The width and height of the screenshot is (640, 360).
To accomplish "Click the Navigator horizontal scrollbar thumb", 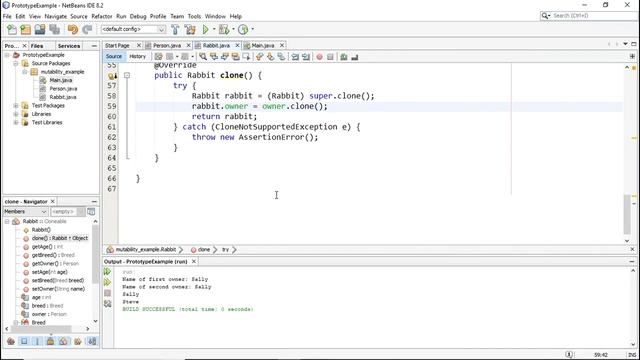I will click(x=41, y=329).
